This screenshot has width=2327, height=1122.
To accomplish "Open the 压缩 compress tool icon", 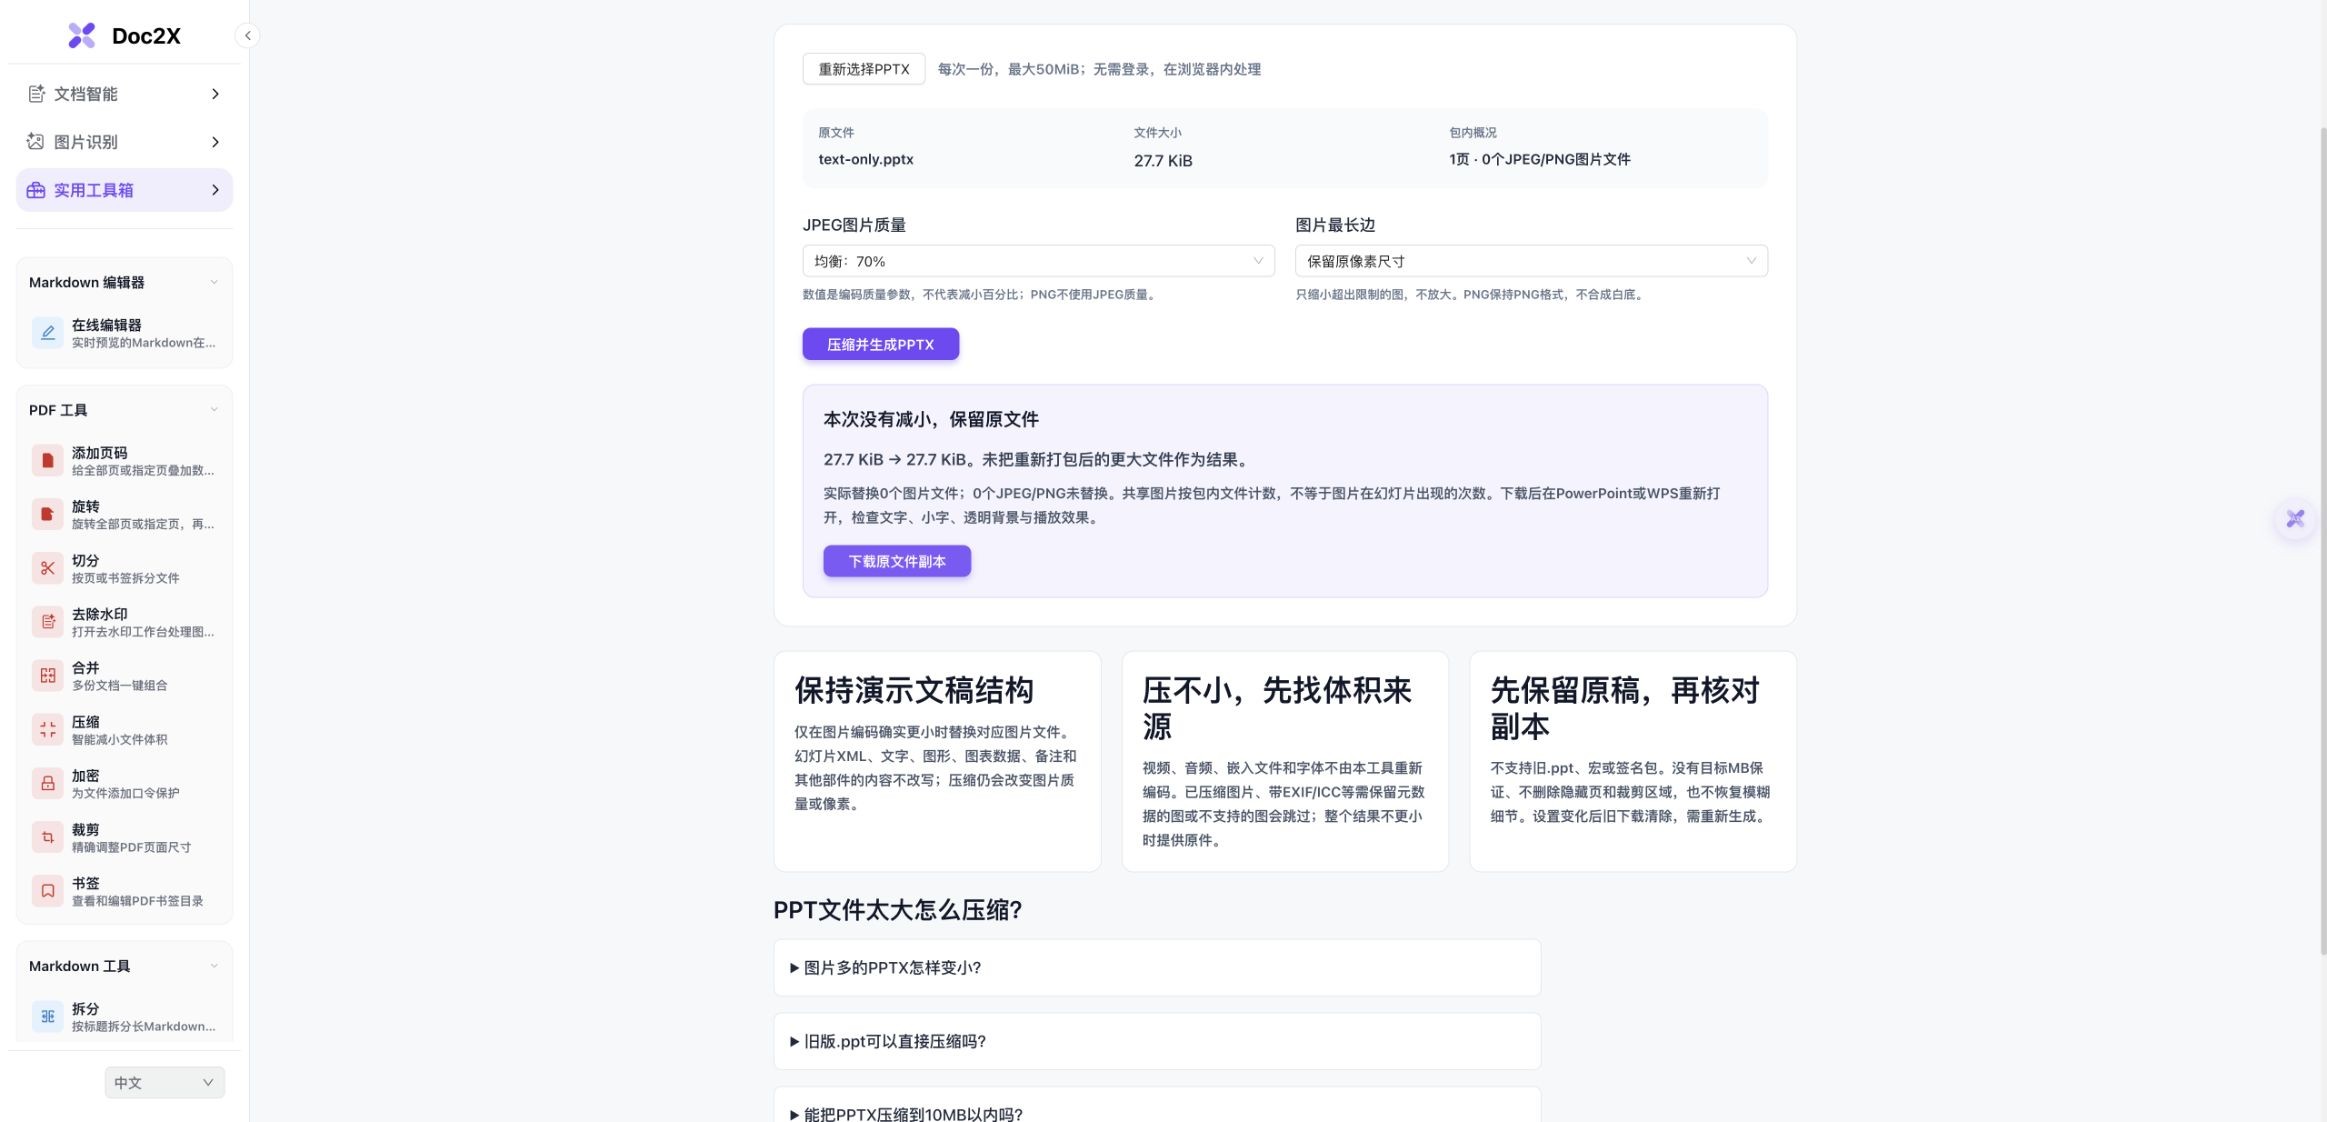I will (x=47, y=730).
